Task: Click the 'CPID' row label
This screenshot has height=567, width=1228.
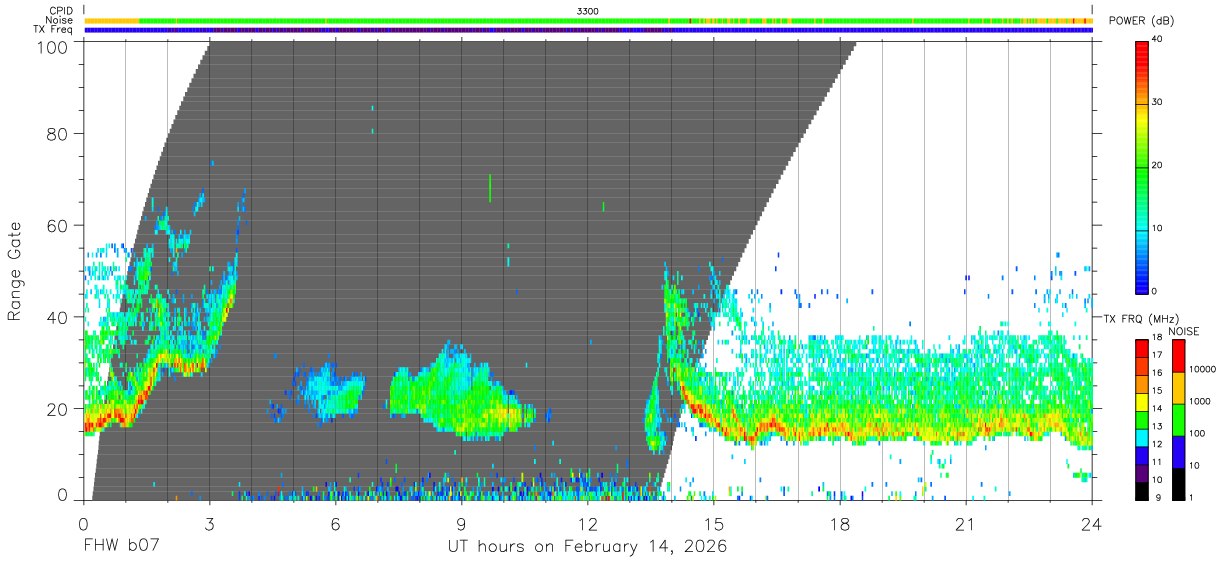Action: pos(61,11)
